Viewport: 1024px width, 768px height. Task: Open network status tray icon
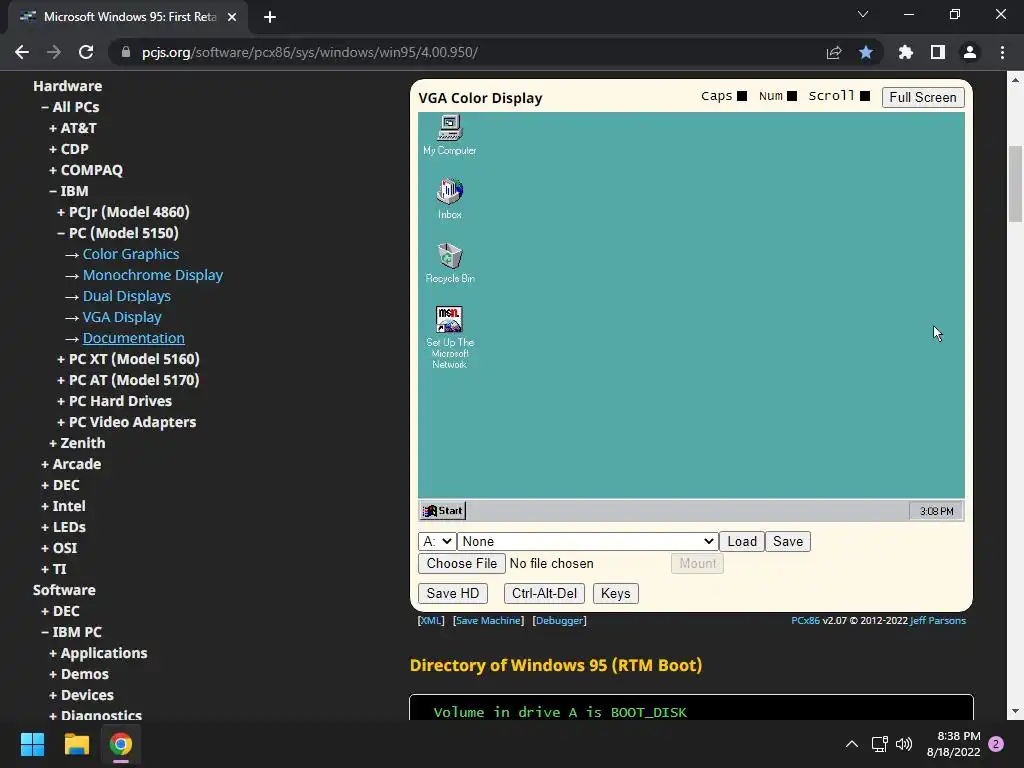[x=879, y=744]
